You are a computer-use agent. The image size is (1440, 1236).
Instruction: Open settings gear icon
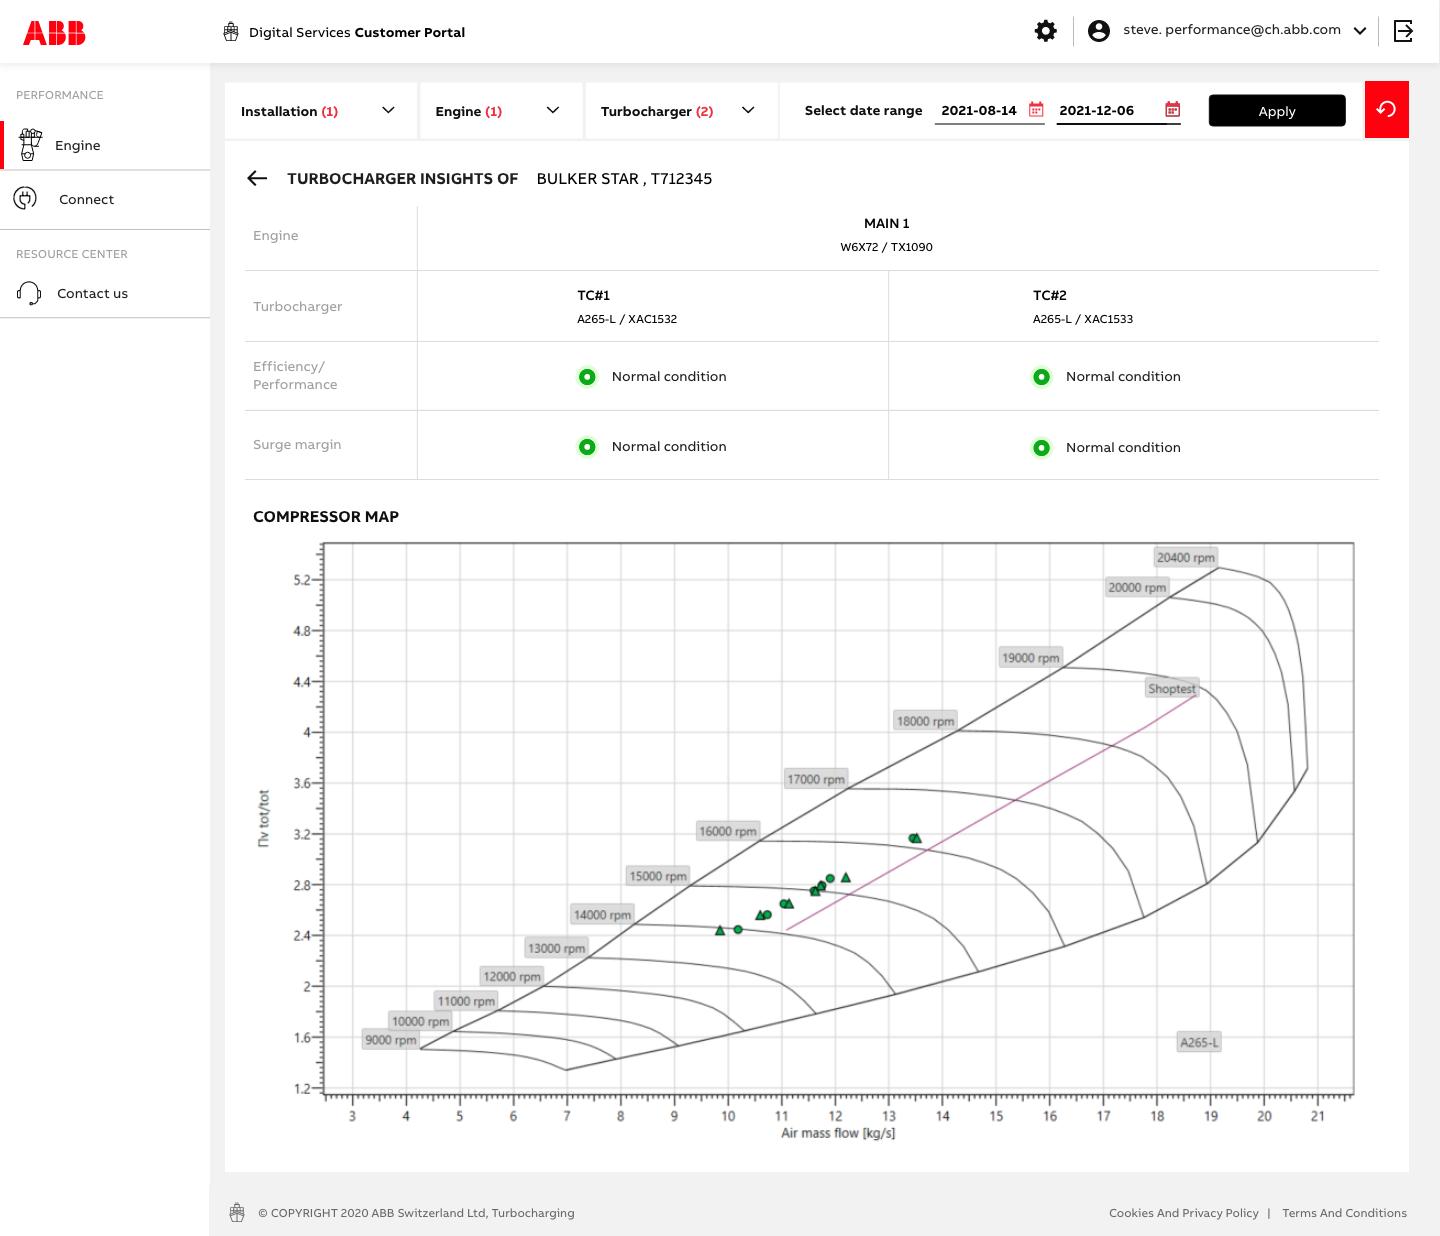[1045, 31]
